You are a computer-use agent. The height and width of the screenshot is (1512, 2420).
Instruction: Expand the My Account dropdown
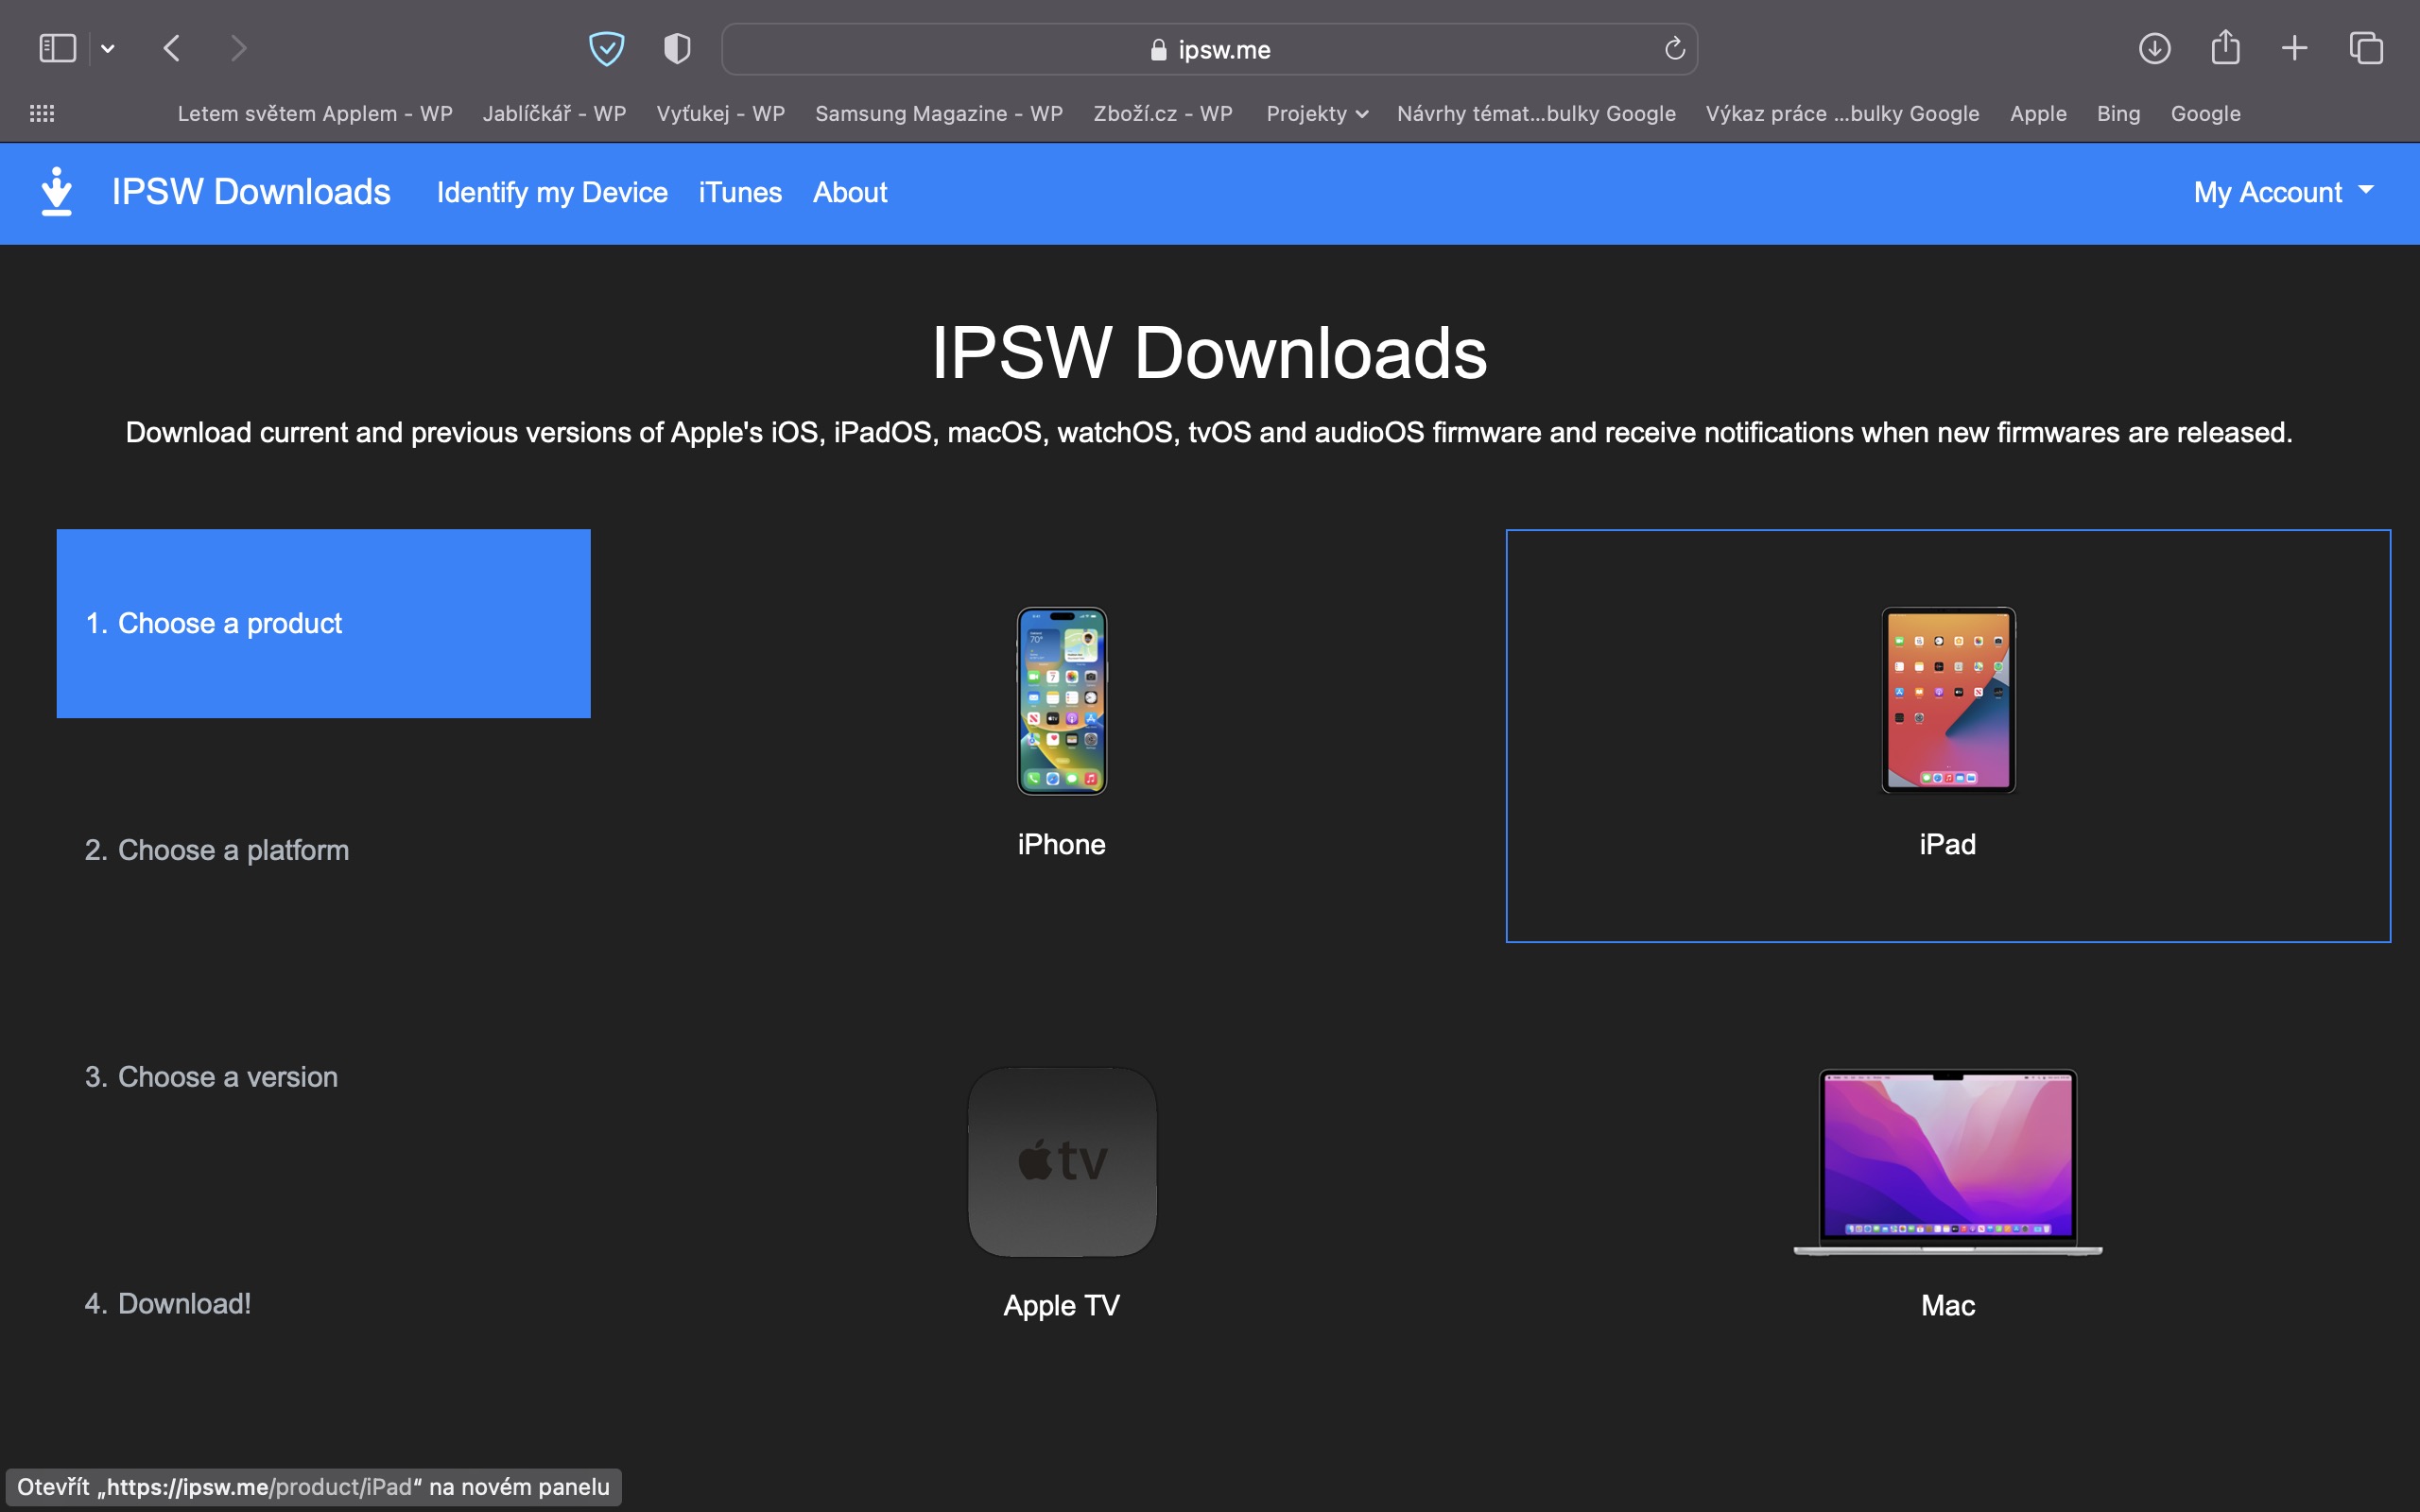tap(2282, 192)
